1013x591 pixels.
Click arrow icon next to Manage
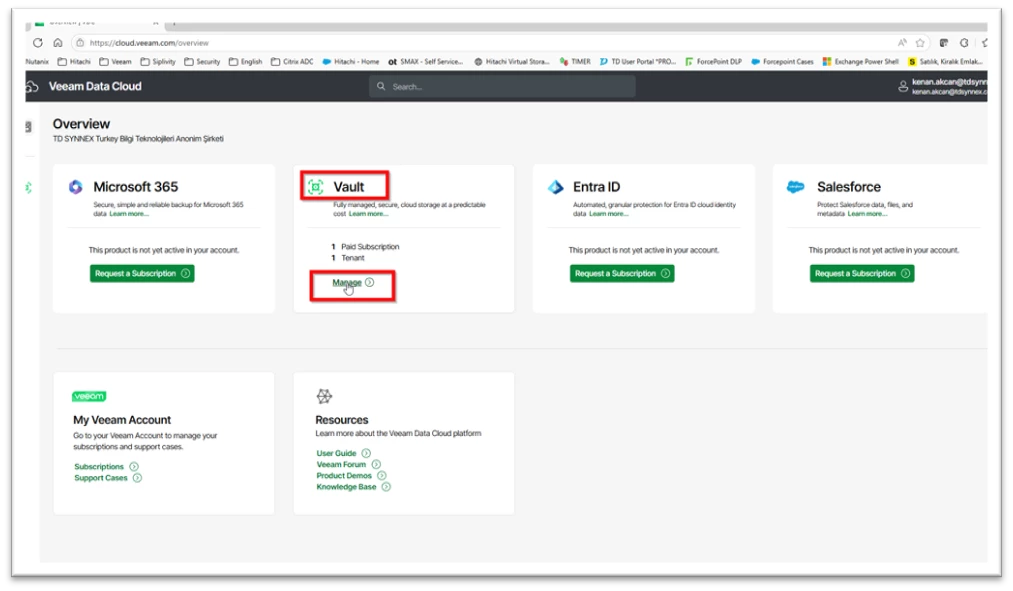370,282
